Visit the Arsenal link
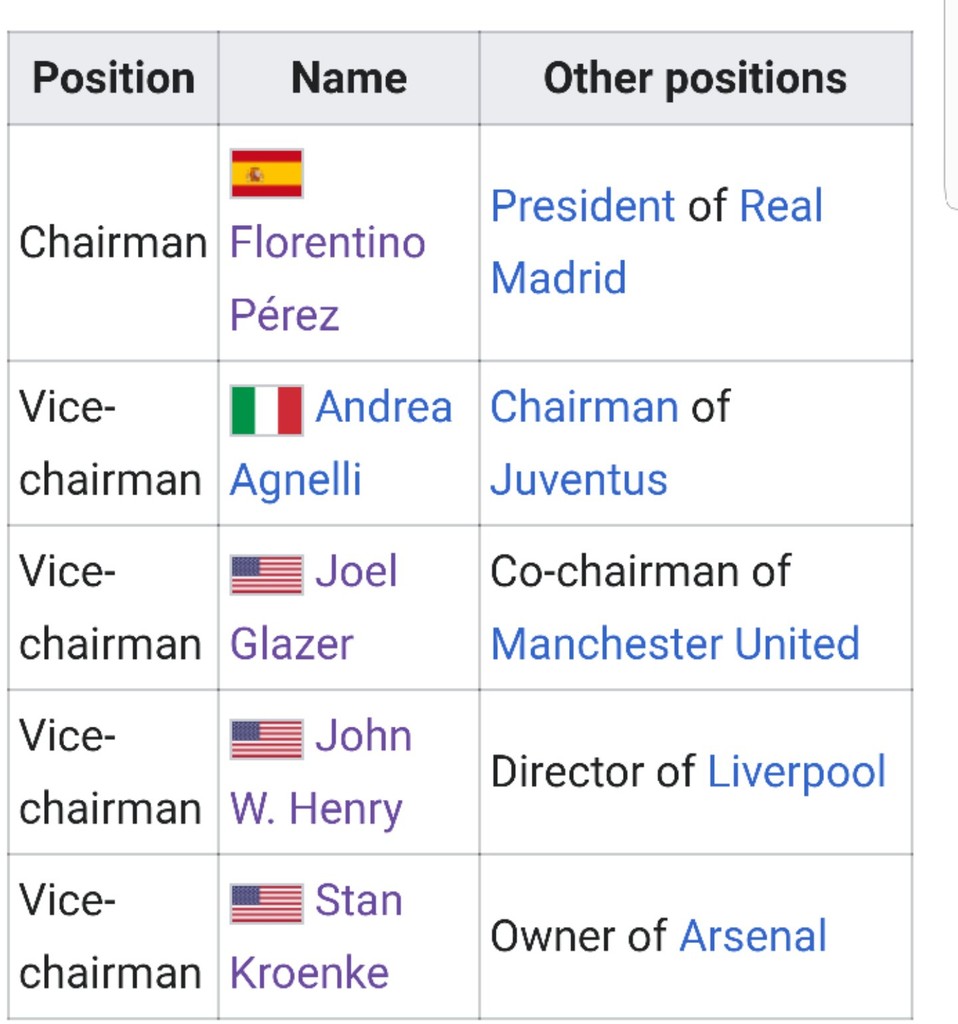The image size is (958, 1024). (752, 937)
